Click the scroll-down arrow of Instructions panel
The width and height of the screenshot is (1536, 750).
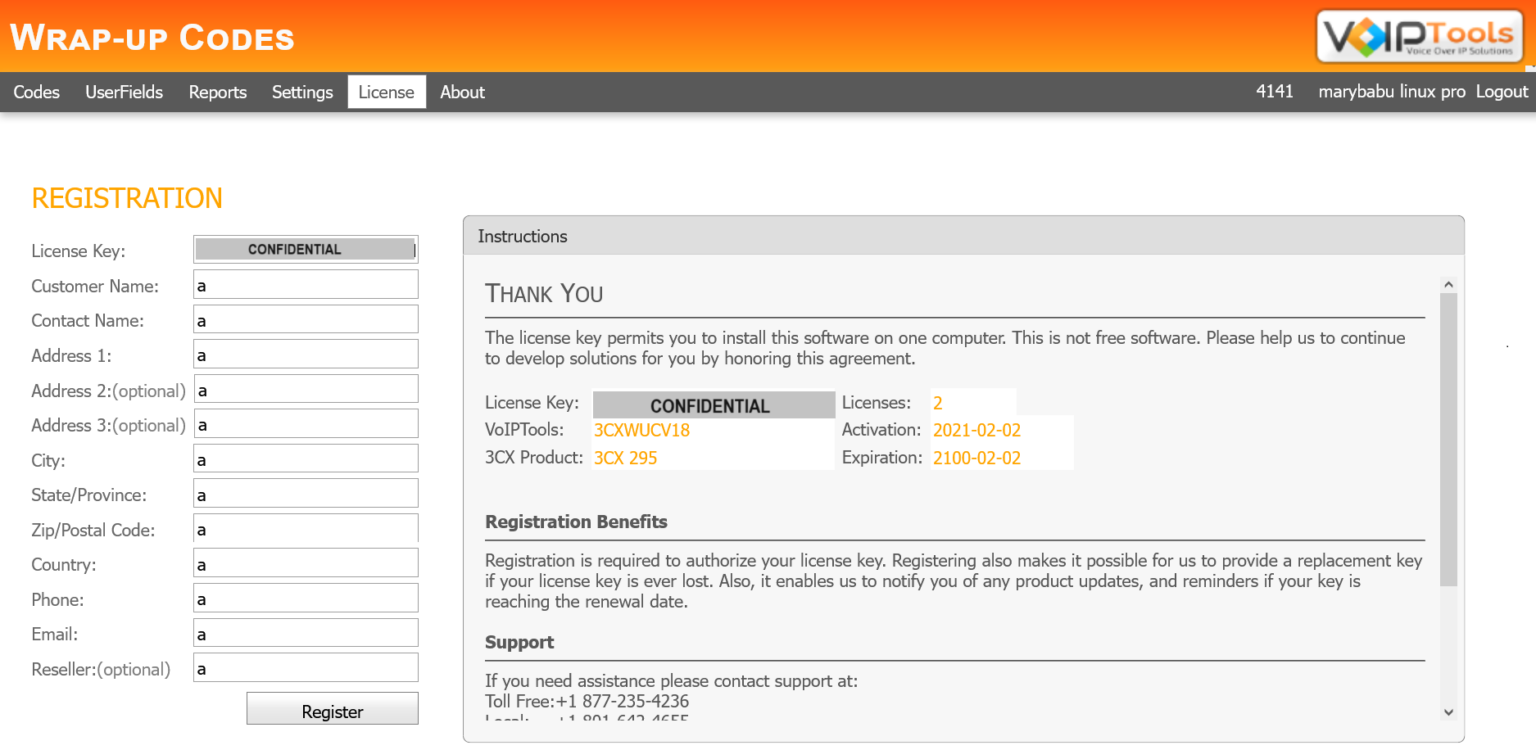tap(1448, 711)
